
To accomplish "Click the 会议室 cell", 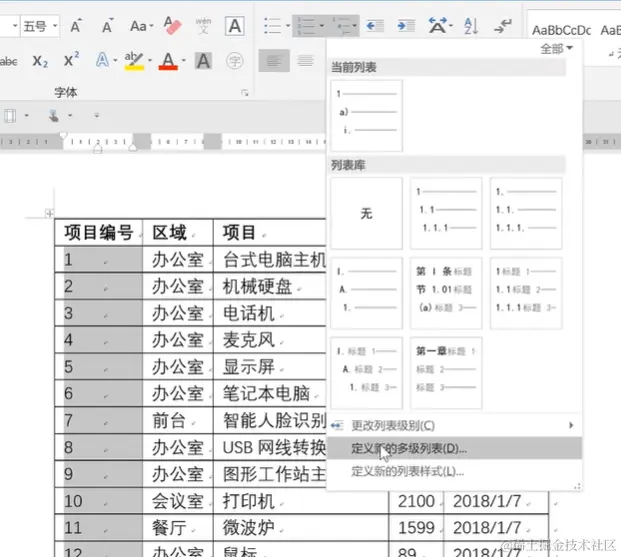I will click(x=178, y=501).
